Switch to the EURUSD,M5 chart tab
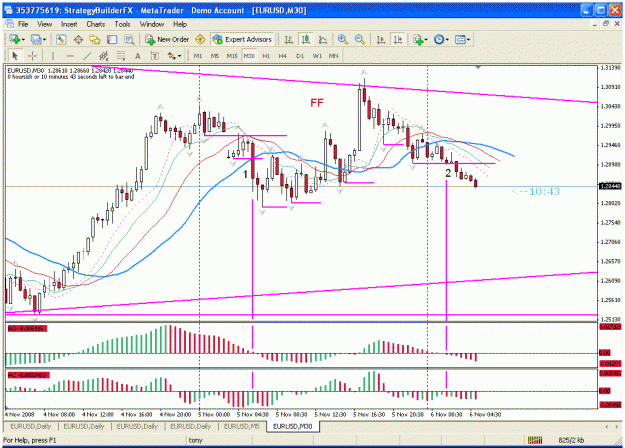The width and height of the screenshot is (625, 448). pos(242,426)
